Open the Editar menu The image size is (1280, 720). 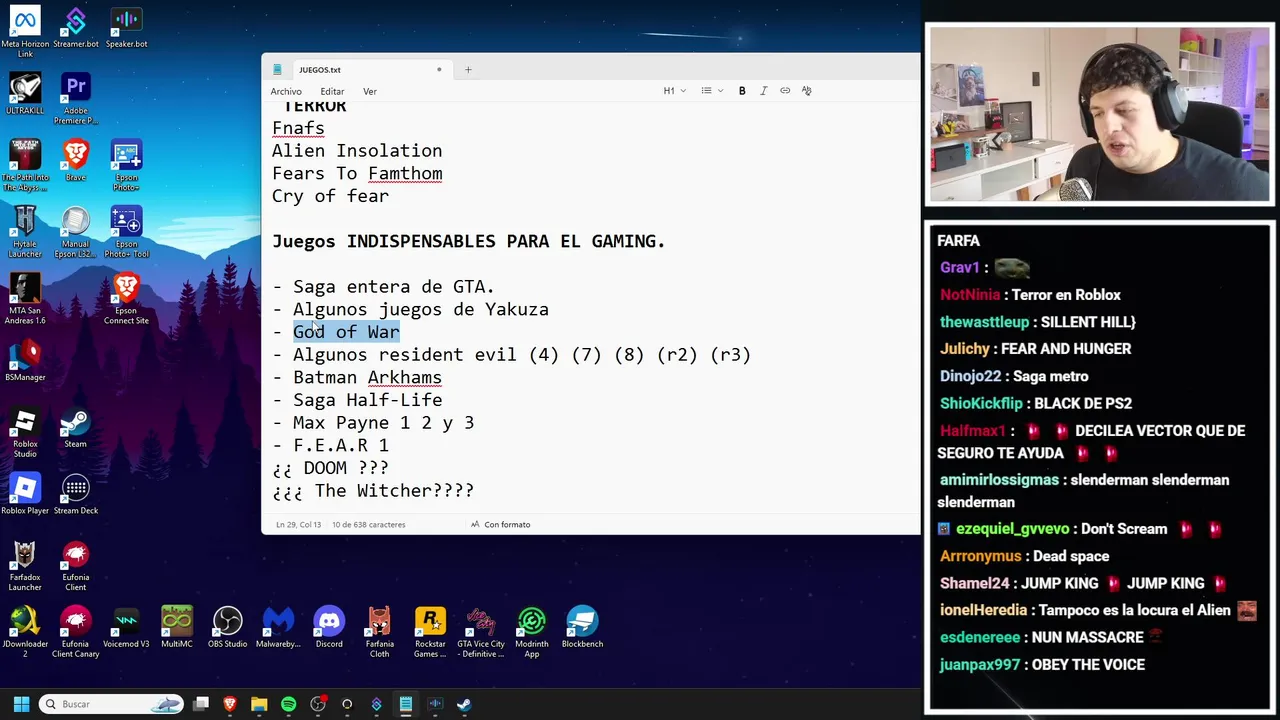coord(332,91)
